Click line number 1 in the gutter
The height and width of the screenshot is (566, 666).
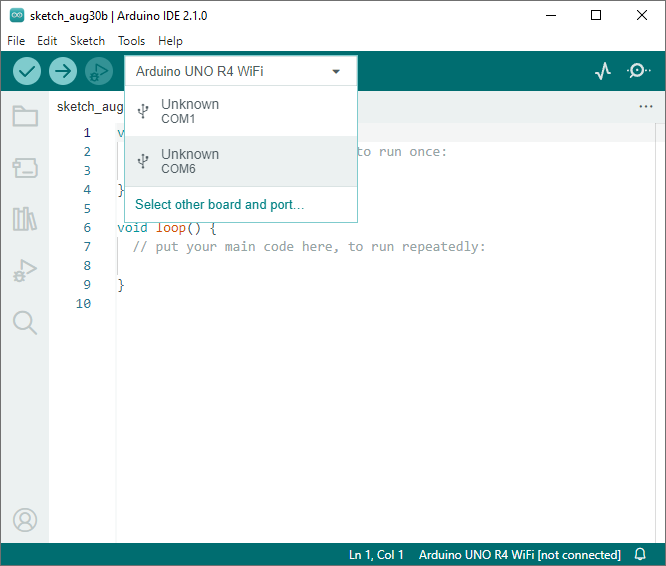[87, 133]
